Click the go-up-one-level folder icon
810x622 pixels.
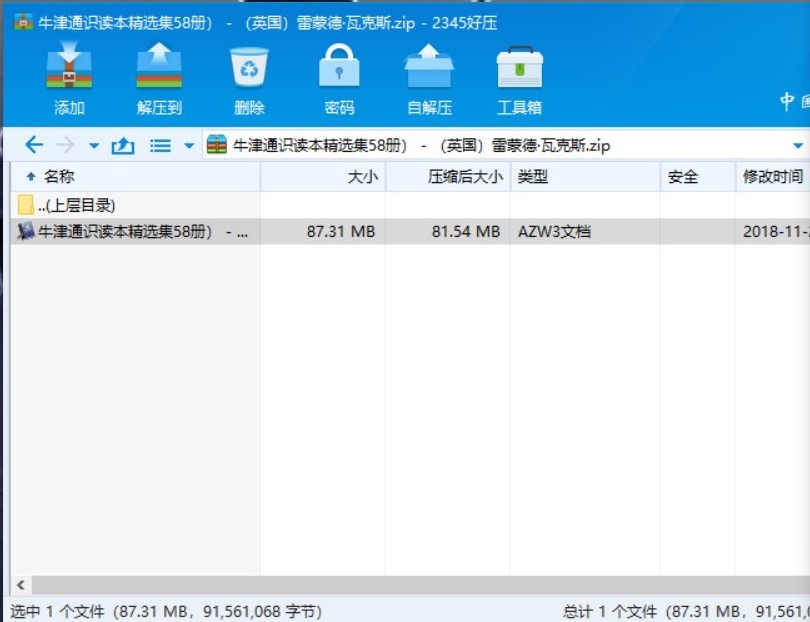coord(123,146)
